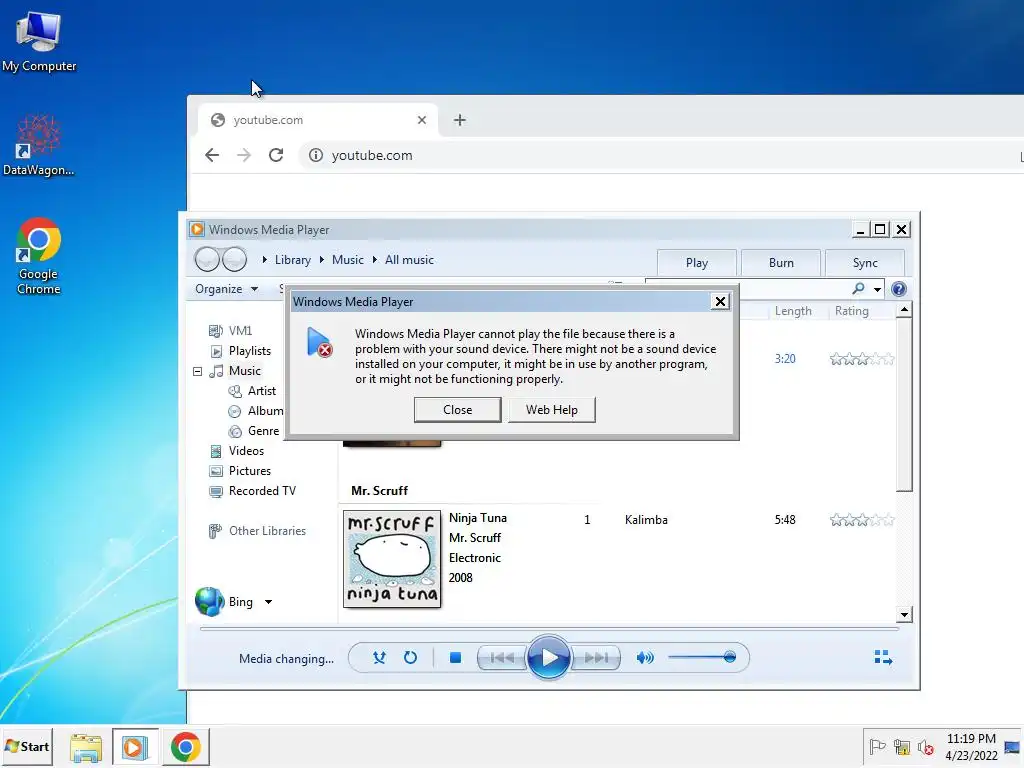Click the Windows Media Player taskbar icon
The width and height of the screenshot is (1024, 768).
(135, 747)
